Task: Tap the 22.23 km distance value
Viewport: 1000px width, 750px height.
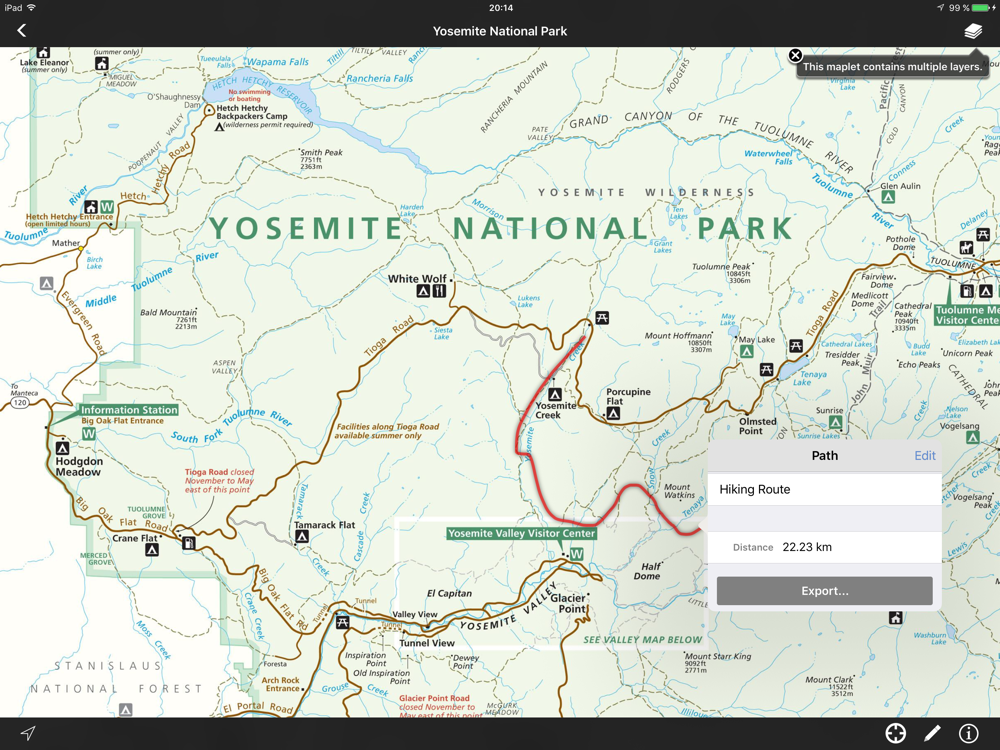Action: pos(807,547)
